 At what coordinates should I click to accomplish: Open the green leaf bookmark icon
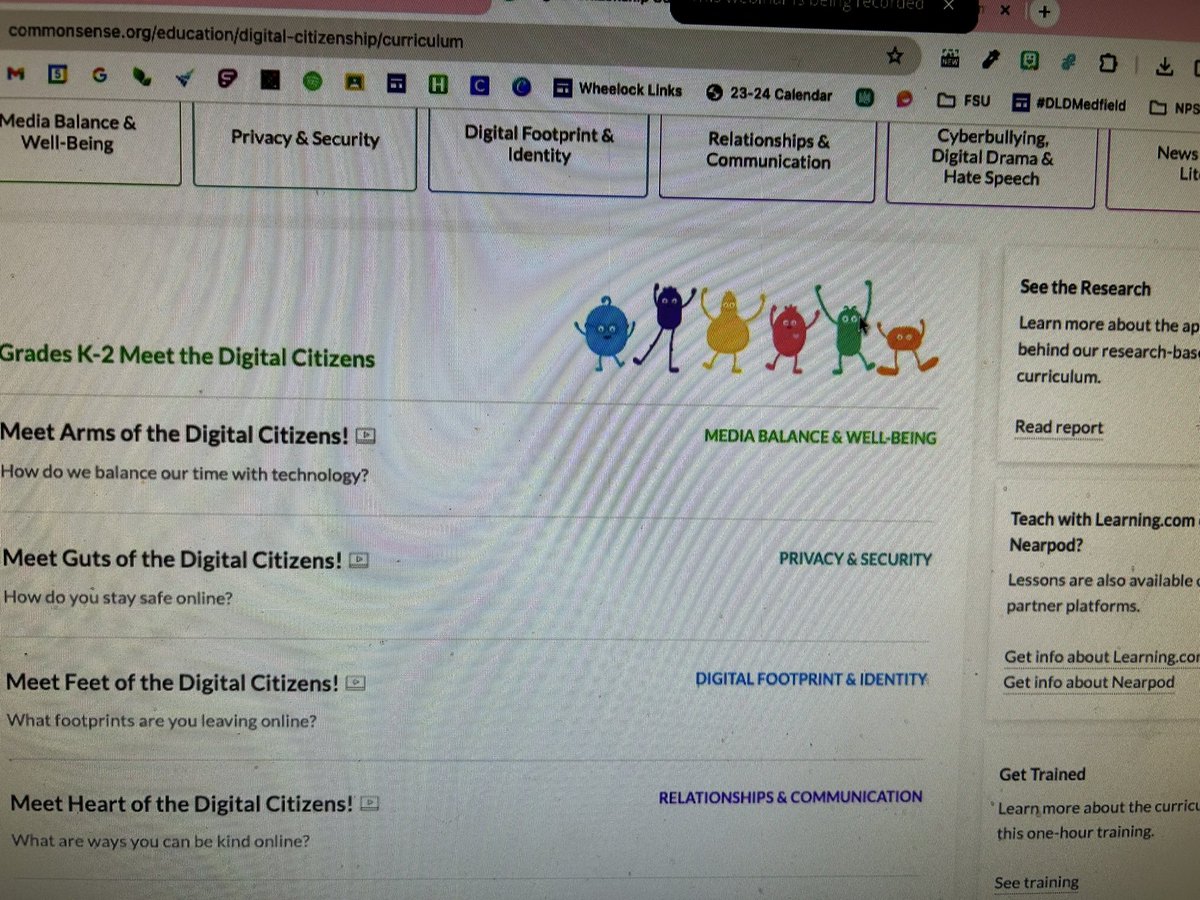(141, 76)
